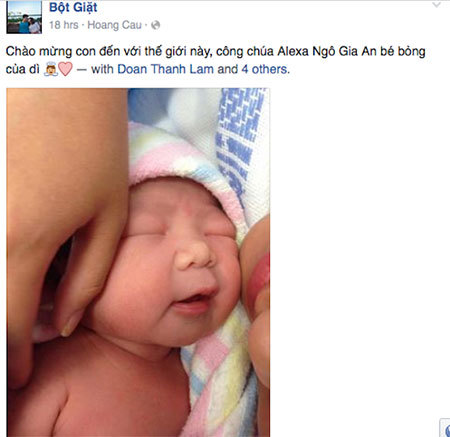The height and width of the screenshot is (437, 450).
Task: Click the words bé bỏng in caption
Action: point(403,52)
